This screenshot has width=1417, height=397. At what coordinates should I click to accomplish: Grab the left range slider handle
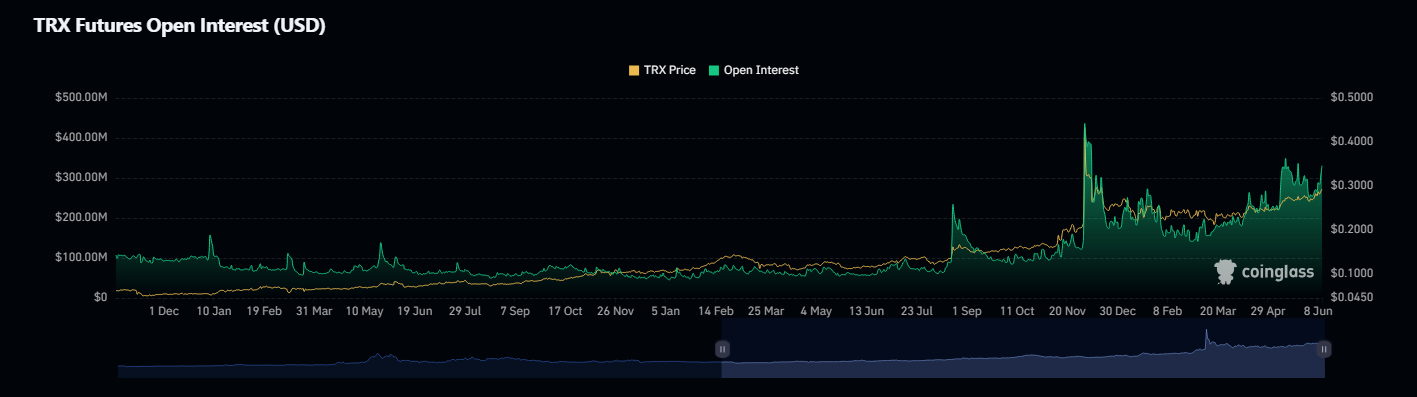[722, 349]
